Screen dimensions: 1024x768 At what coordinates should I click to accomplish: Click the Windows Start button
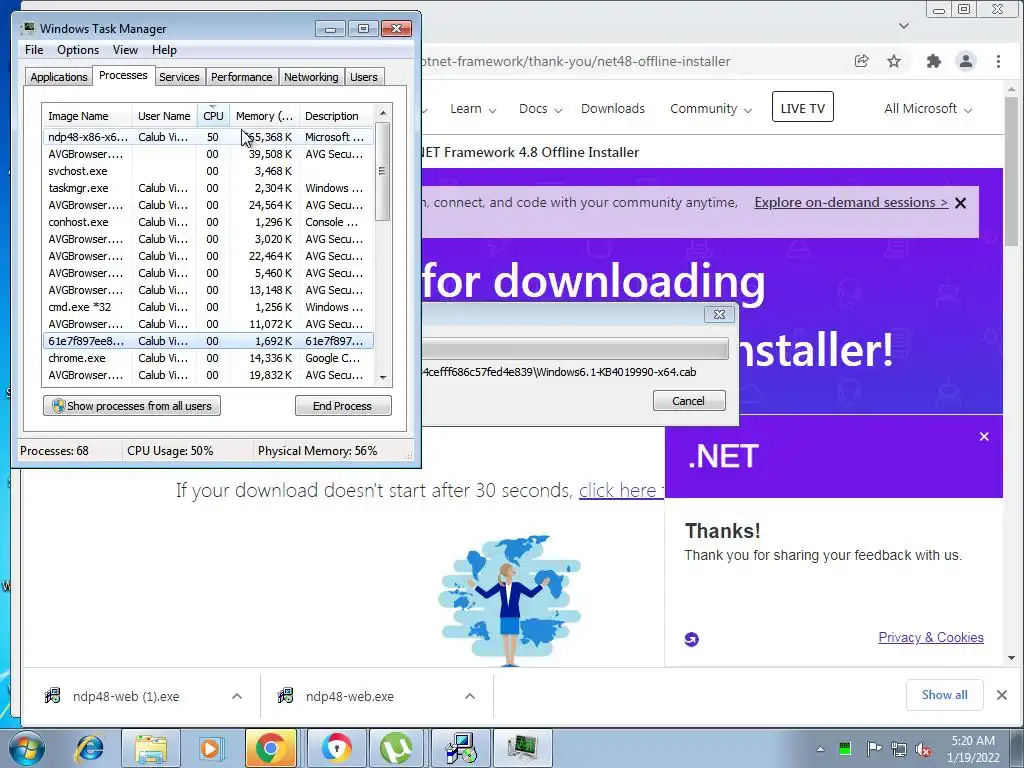tap(26, 748)
